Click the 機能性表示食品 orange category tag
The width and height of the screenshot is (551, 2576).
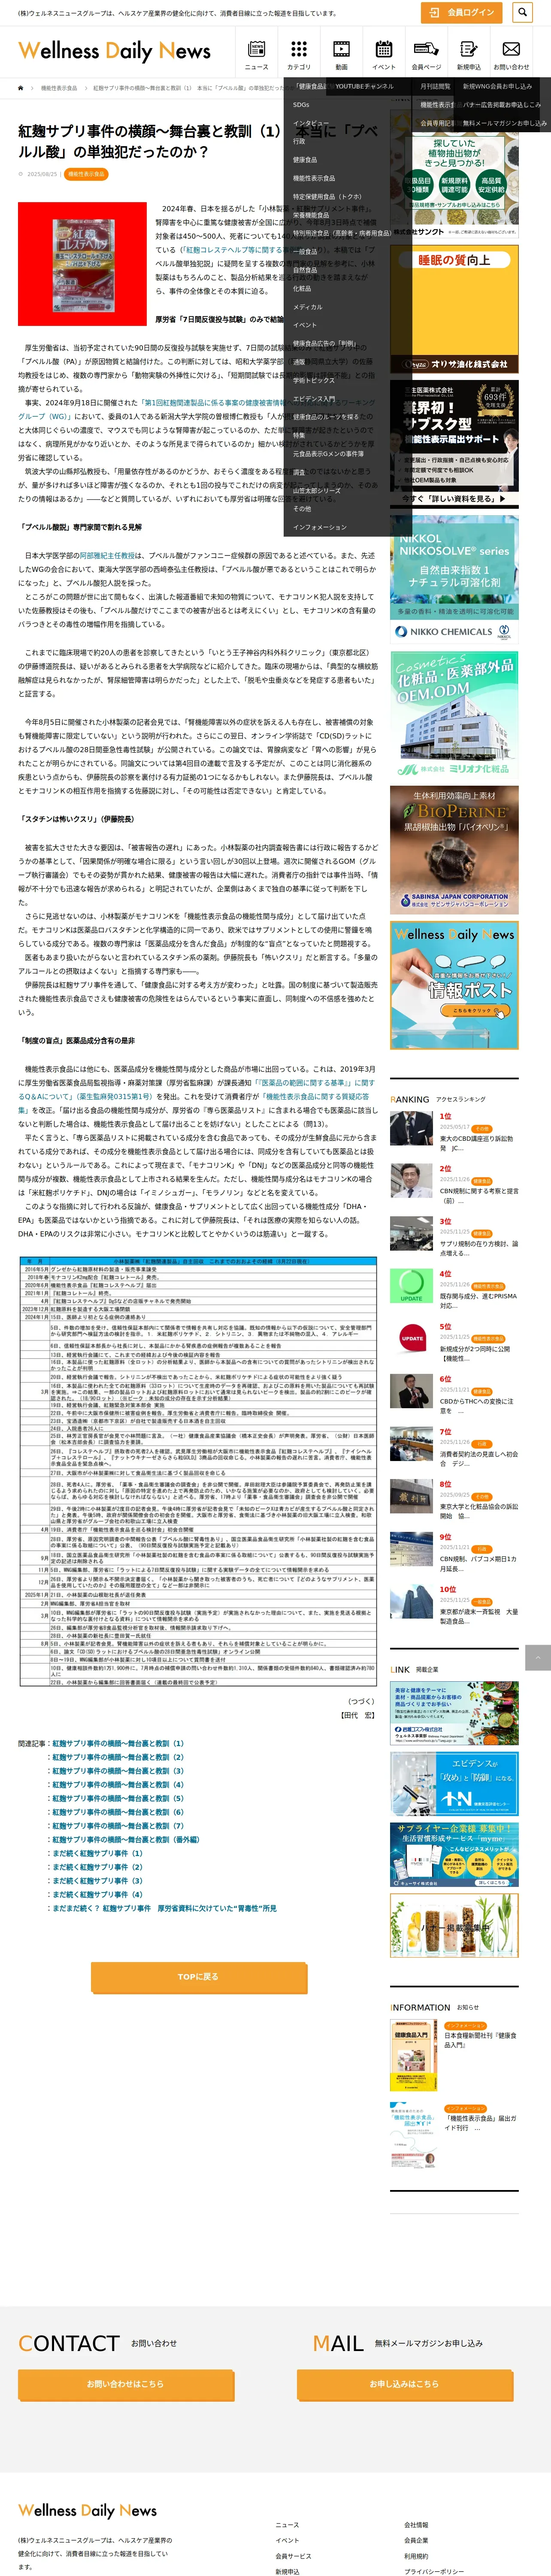86,174
